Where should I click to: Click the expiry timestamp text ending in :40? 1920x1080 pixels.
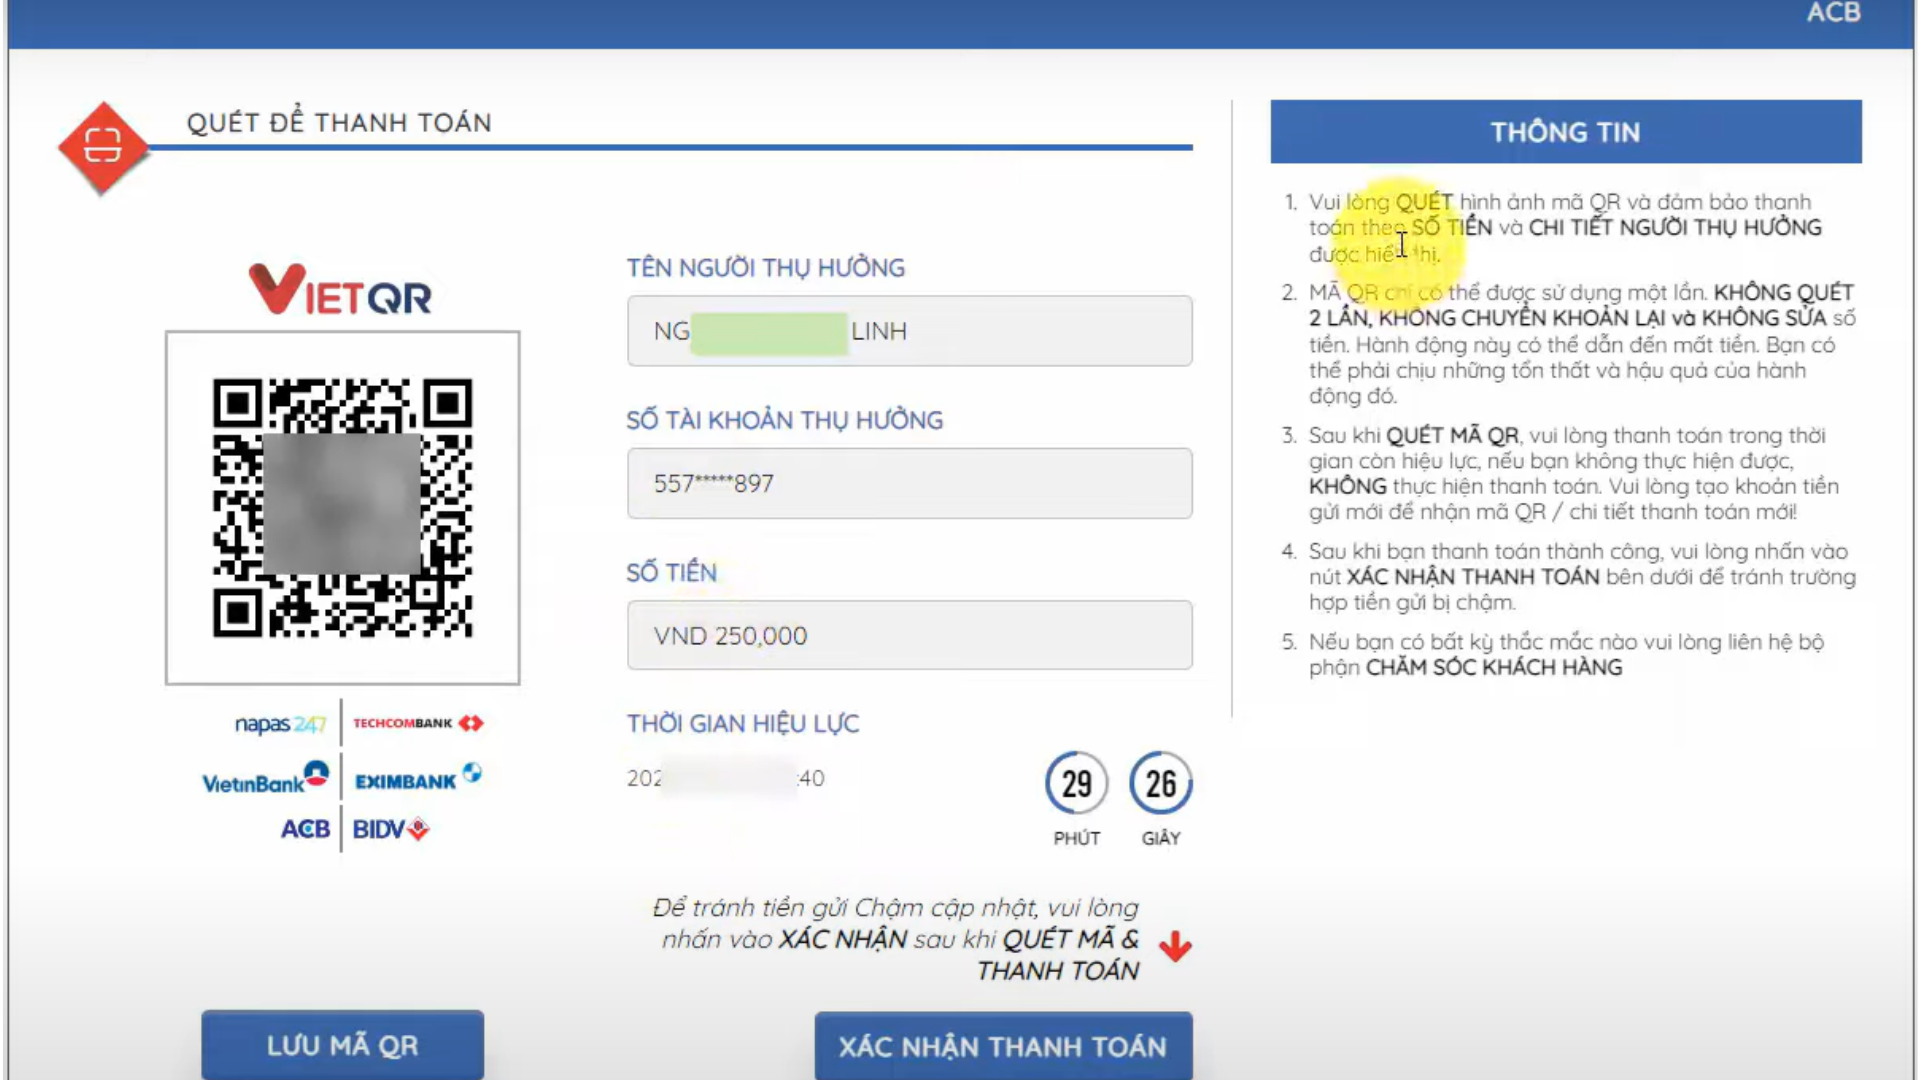click(x=725, y=778)
